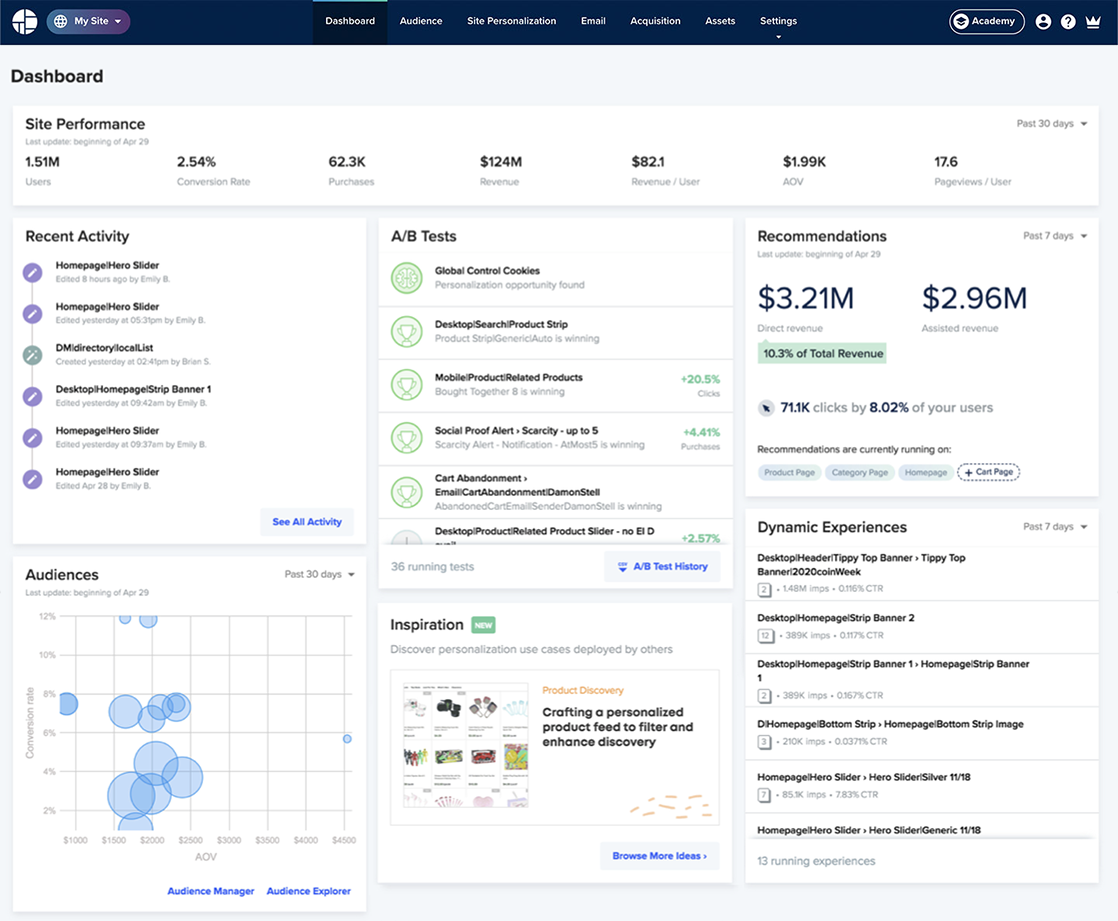Open the user account profile icon
The image size is (1118, 921).
coord(1043,21)
